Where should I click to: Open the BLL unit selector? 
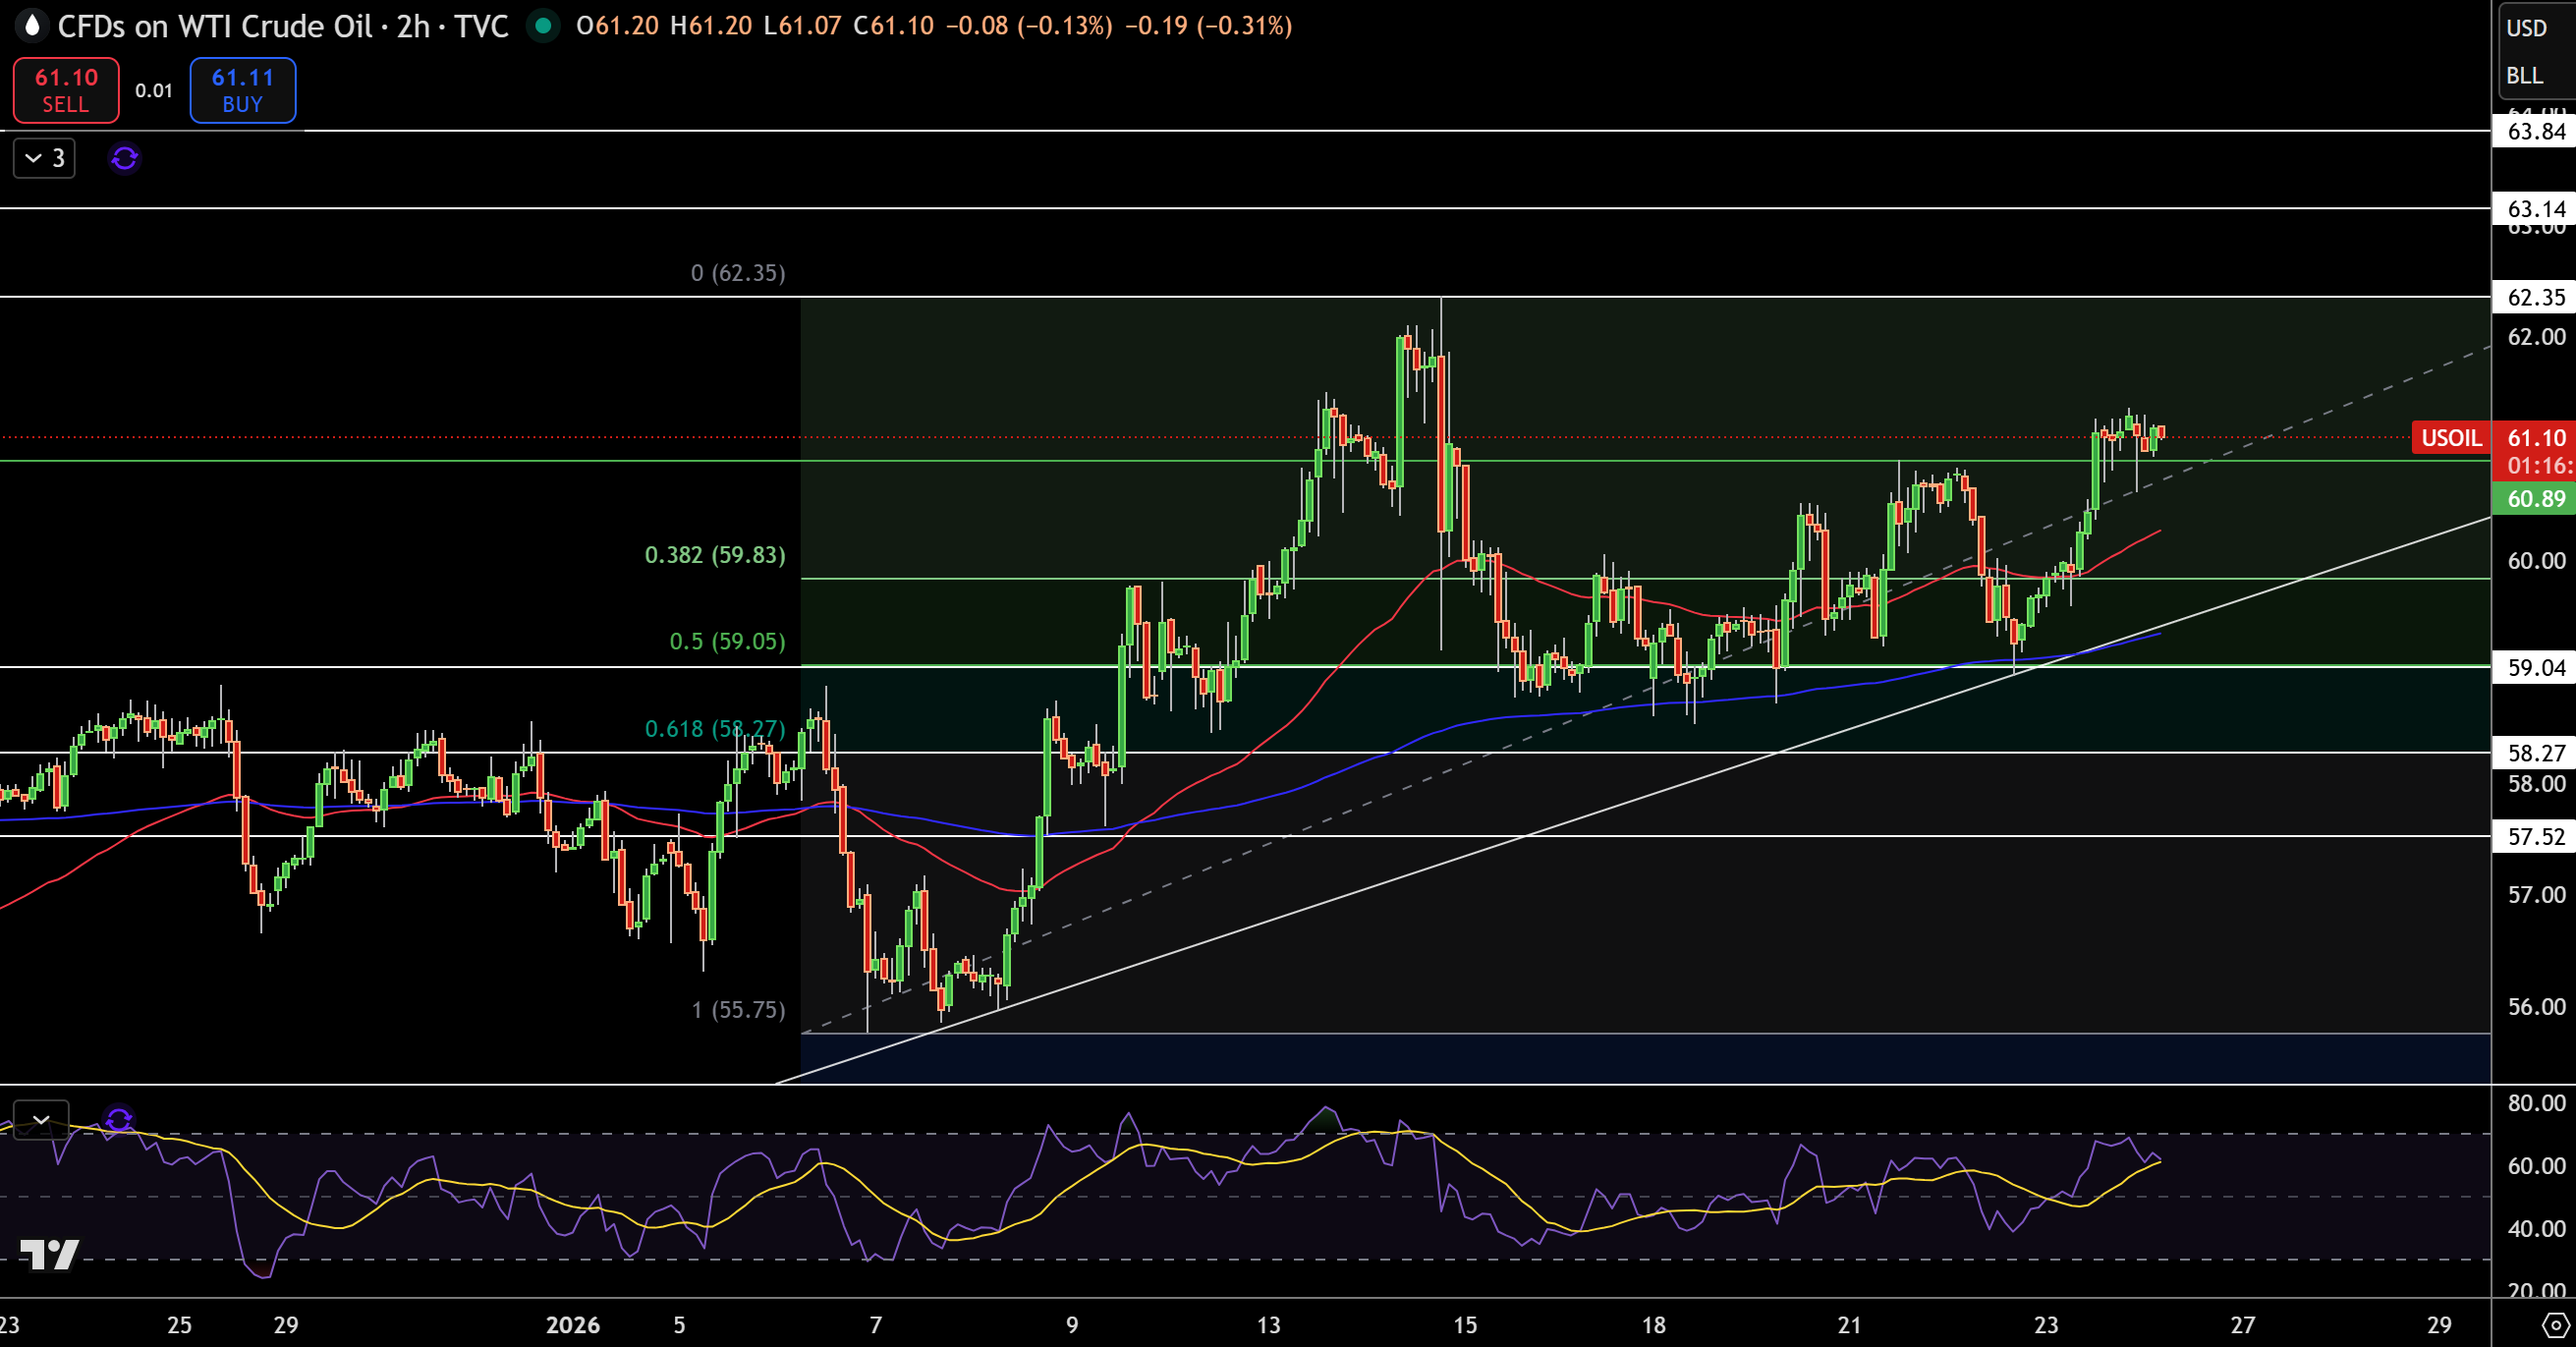[2524, 76]
